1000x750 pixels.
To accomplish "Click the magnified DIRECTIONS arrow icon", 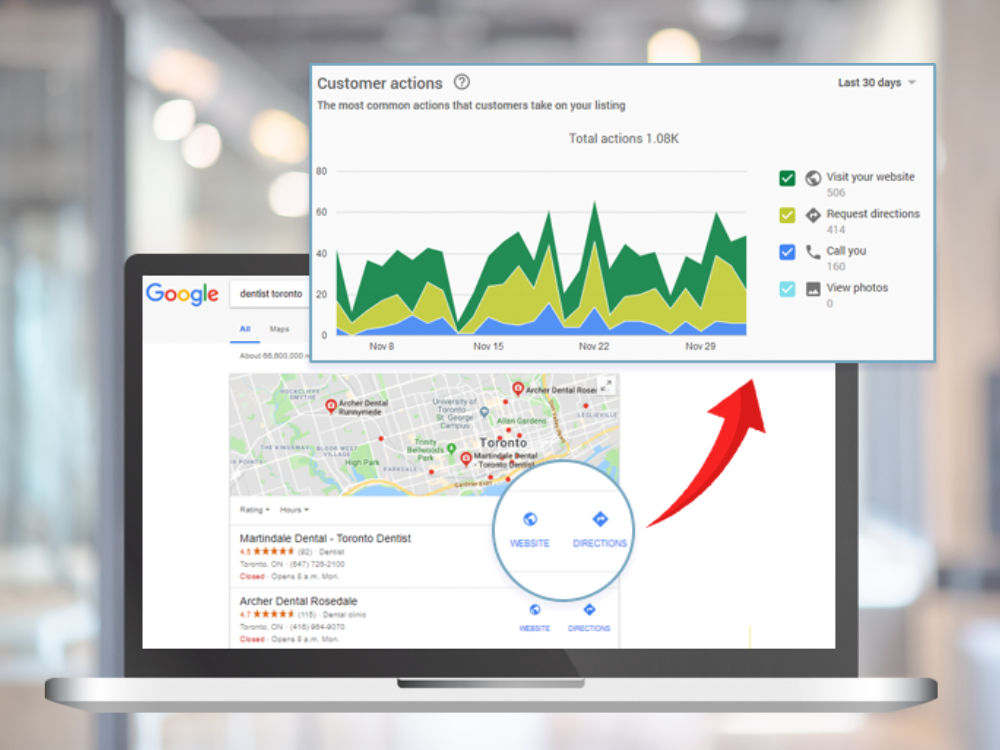I will click(600, 519).
